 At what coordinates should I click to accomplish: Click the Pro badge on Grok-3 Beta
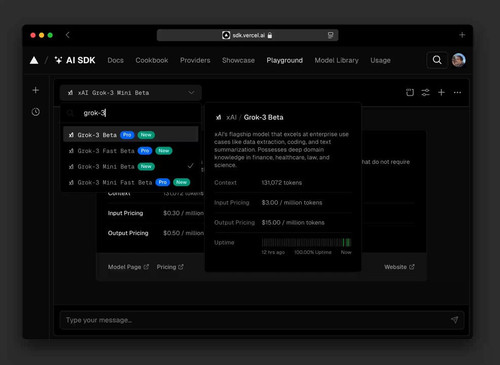(127, 135)
